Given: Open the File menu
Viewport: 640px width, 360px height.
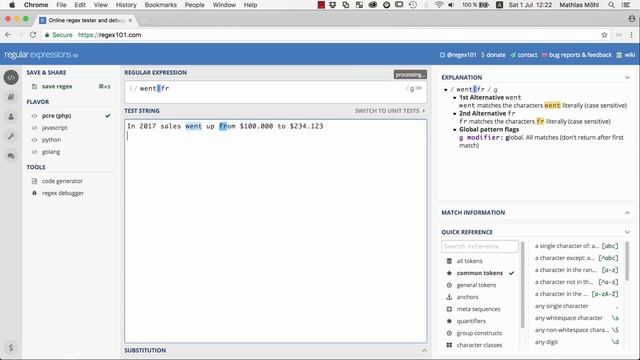Looking at the screenshot, I should pyautogui.click(x=61, y=5).
